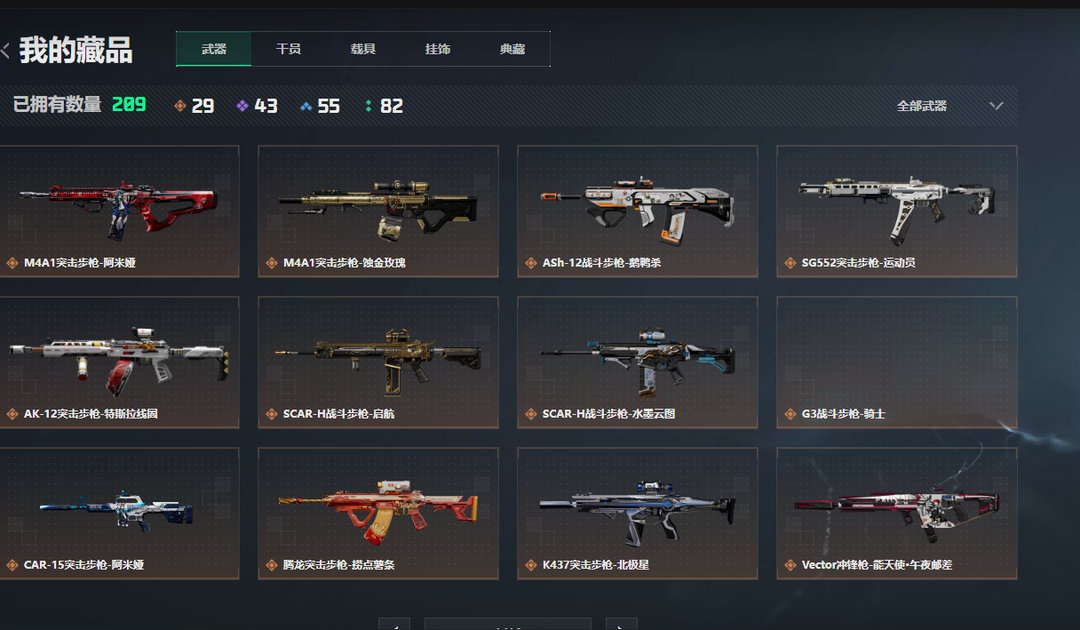Image resolution: width=1080 pixels, height=630 pixels.
Task: Go to next page arrow at bottom
Action: (x=621, y=624)
